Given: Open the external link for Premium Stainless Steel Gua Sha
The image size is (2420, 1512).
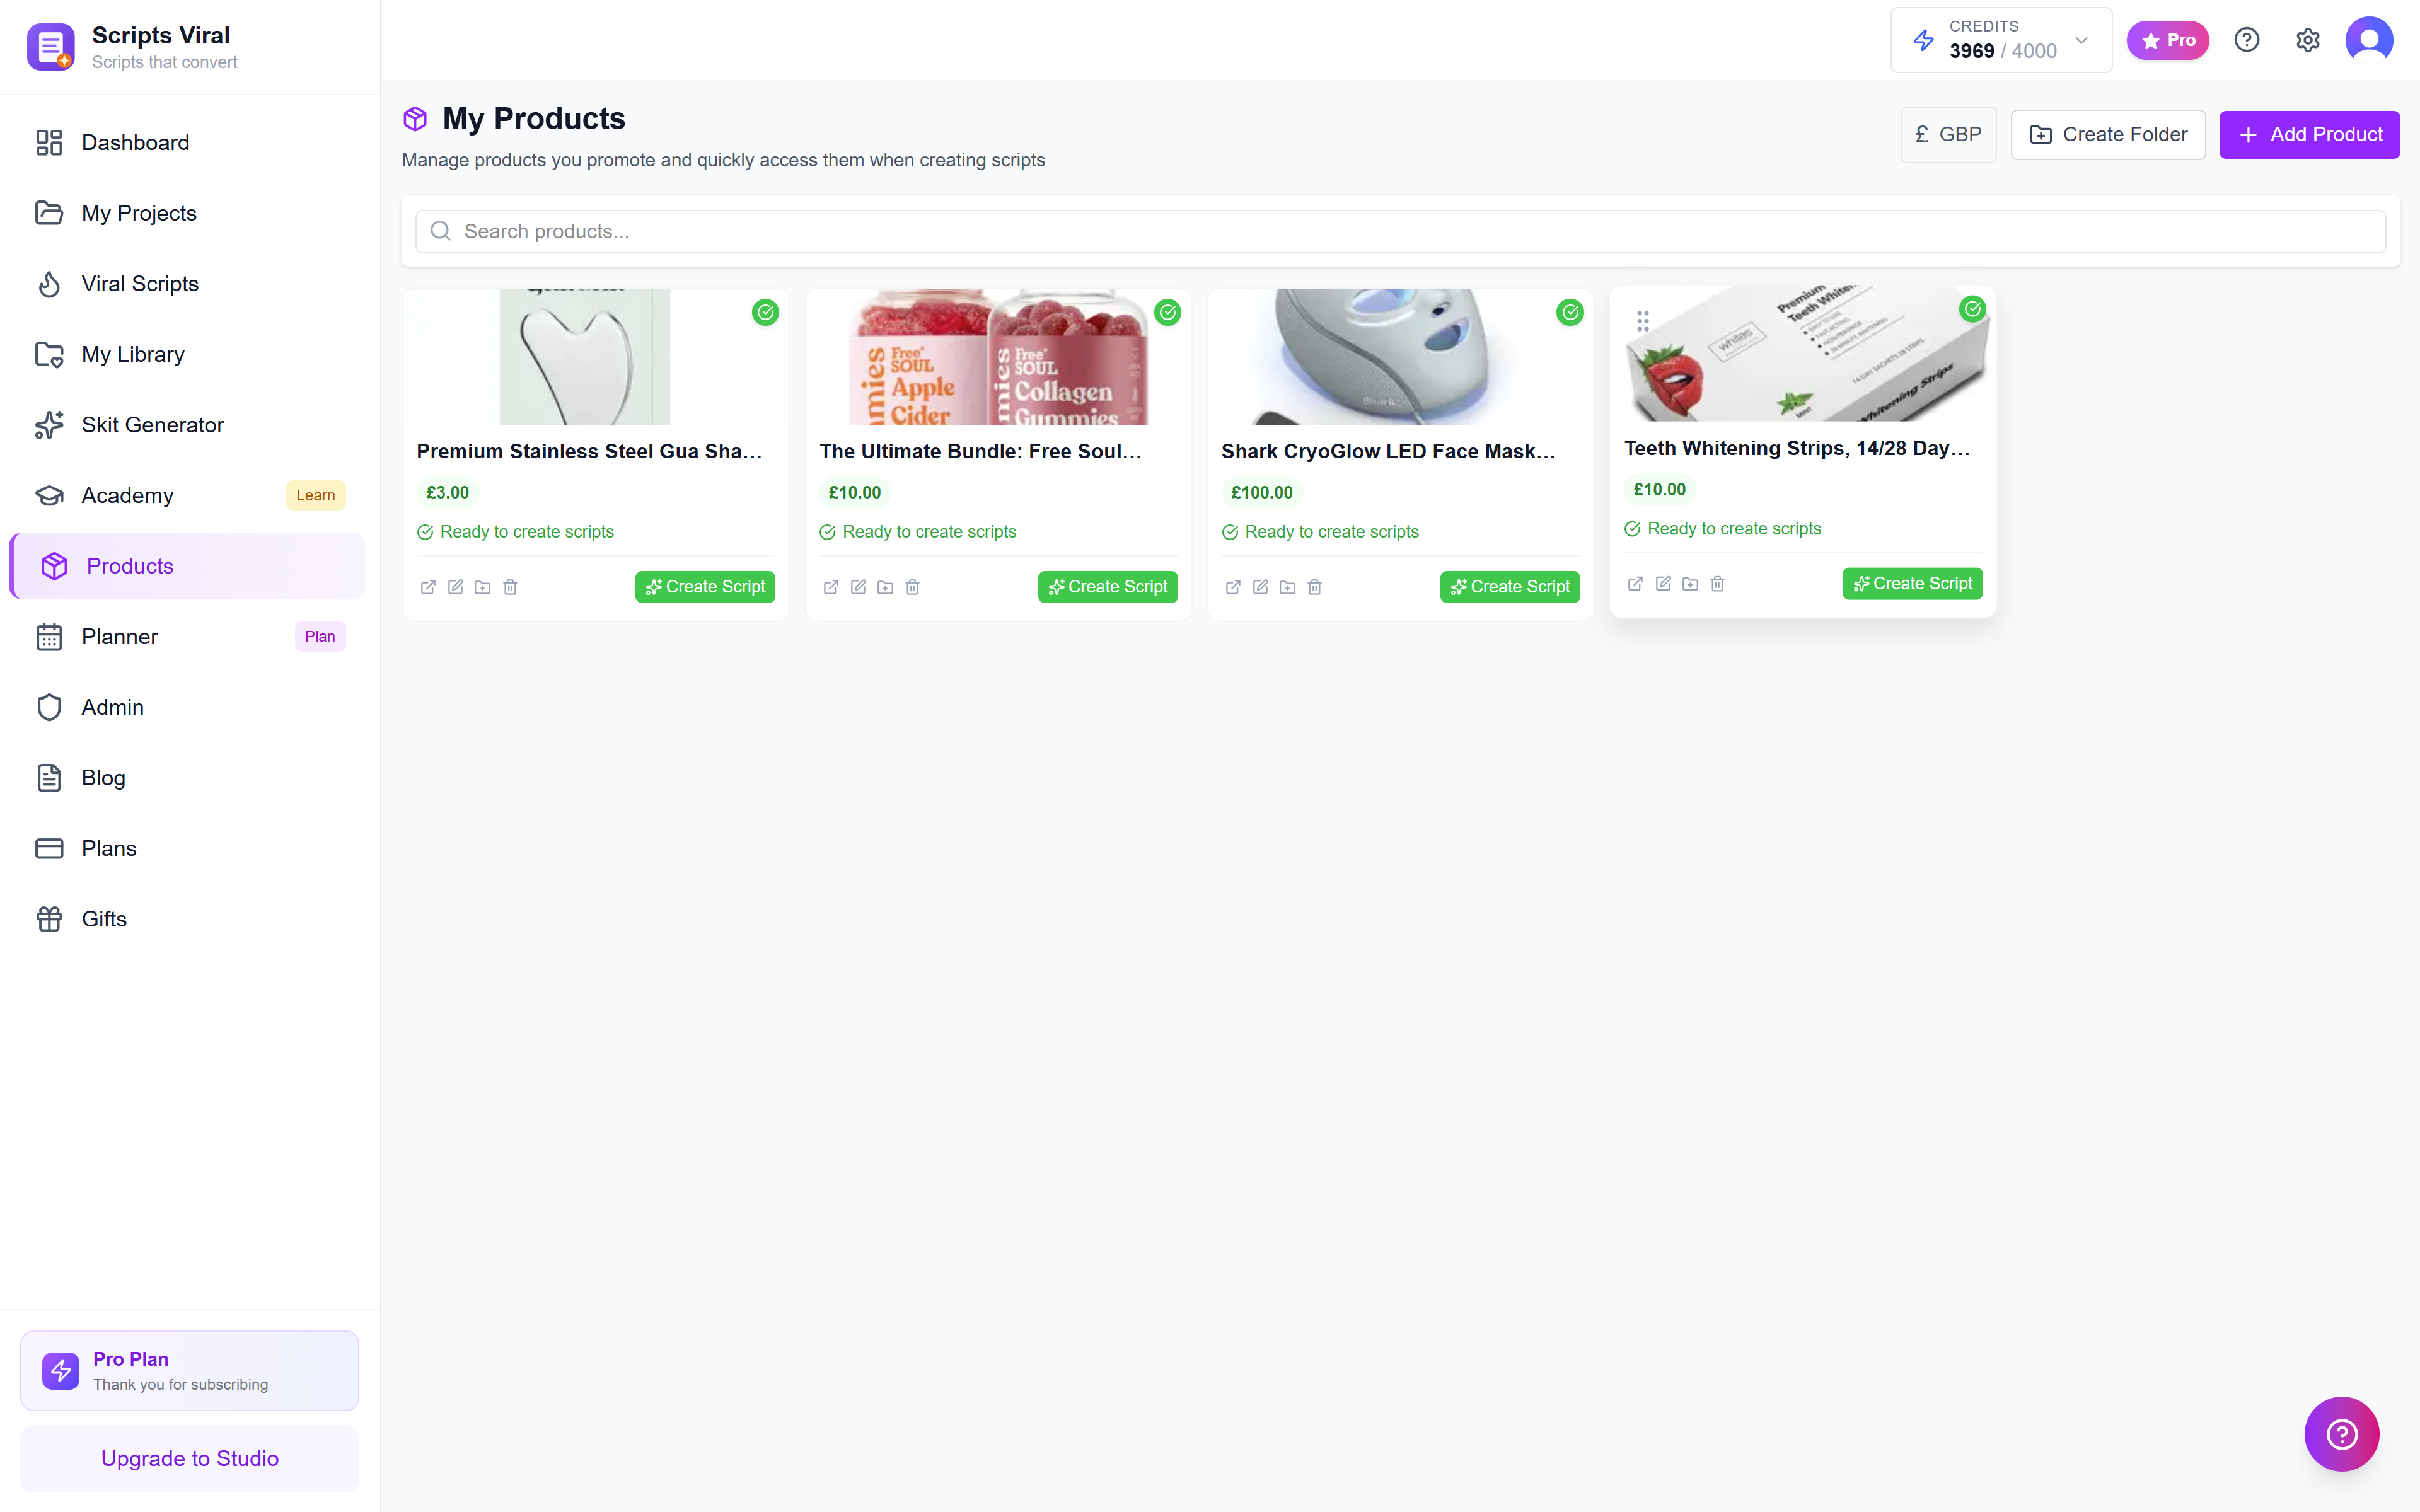Looking at the screenshot, I should [428, 587].
